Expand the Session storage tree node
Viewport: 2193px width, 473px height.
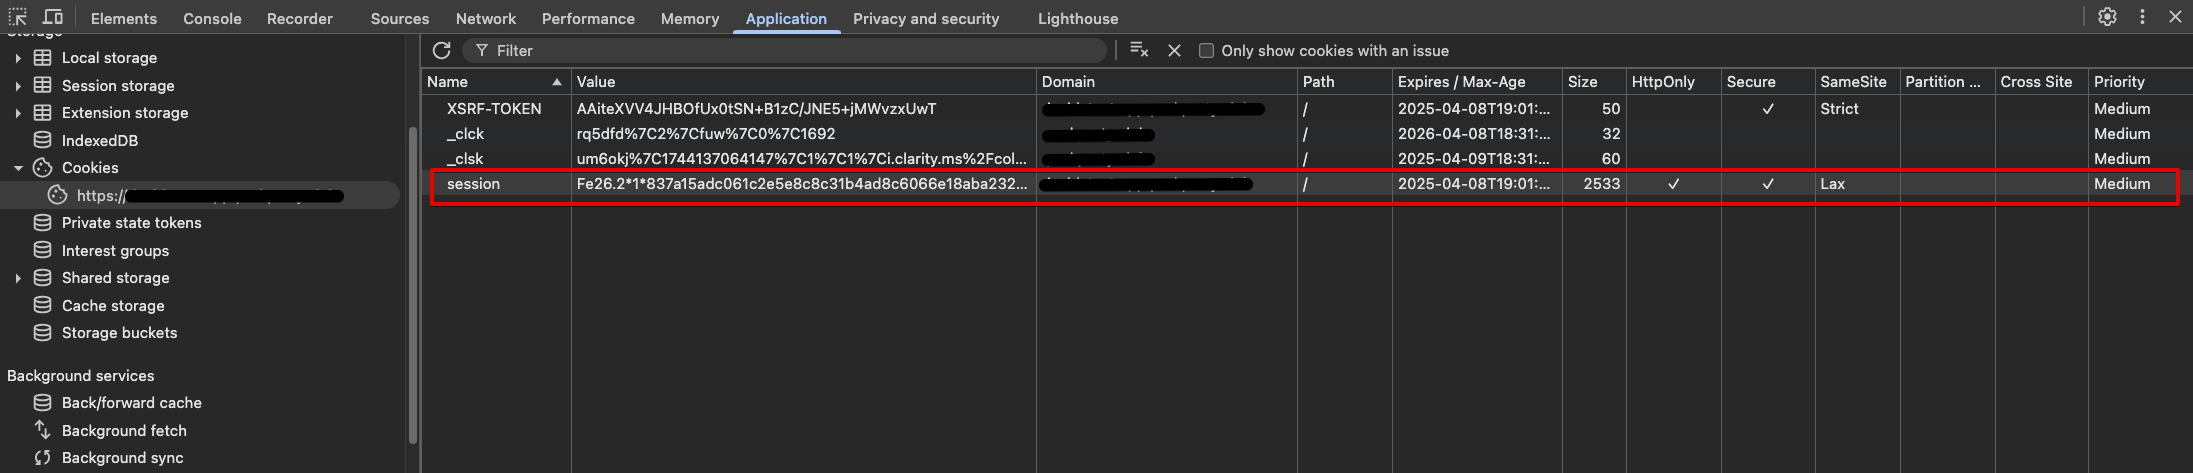pyautogui.click(x=18, y=86)
